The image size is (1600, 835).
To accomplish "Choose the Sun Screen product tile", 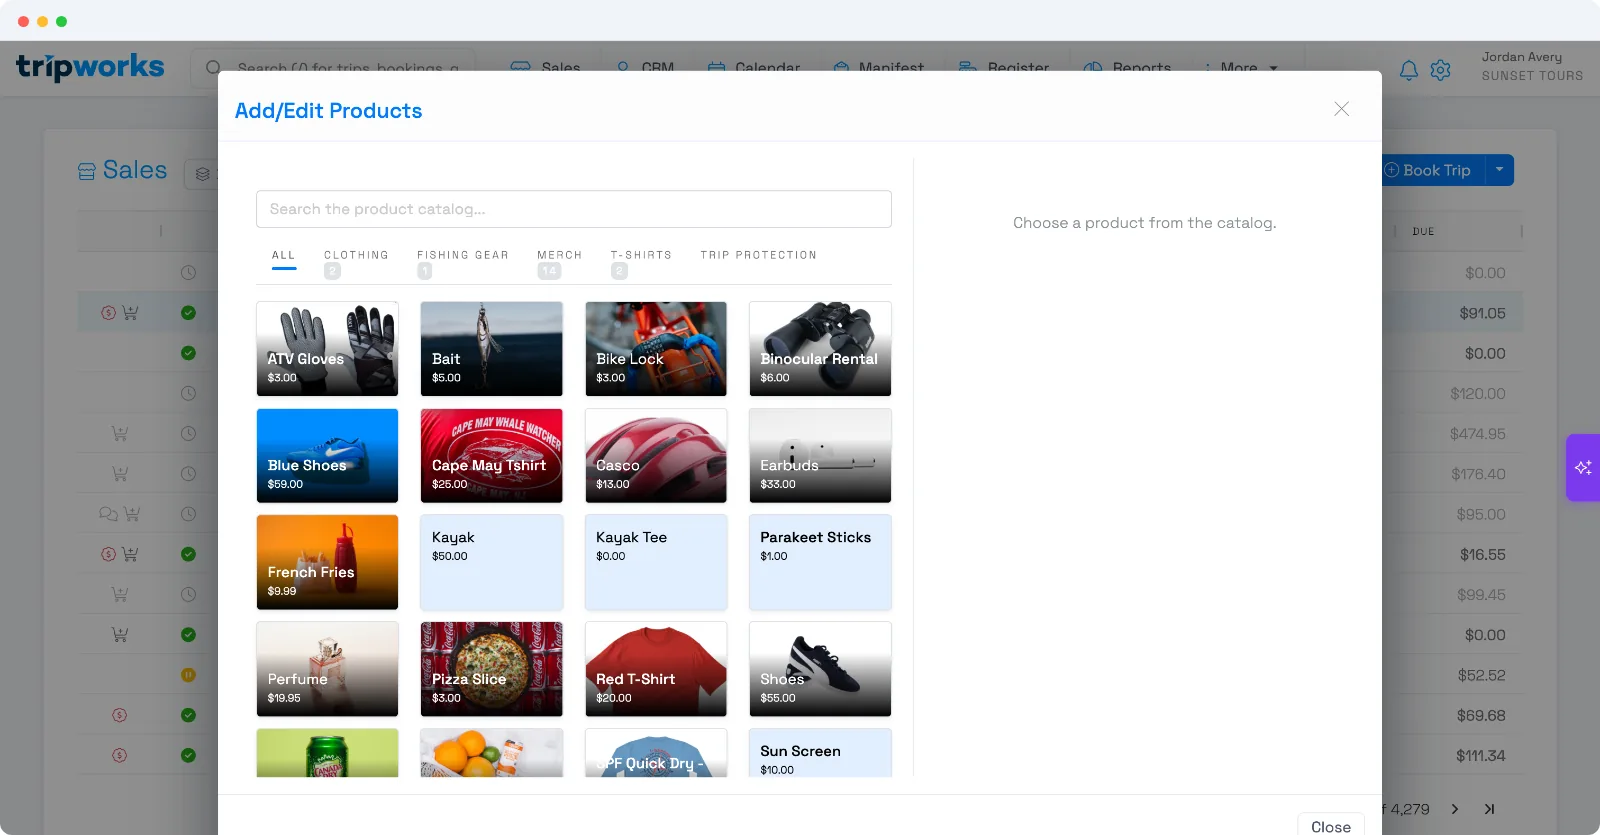I will coord(820,753).
